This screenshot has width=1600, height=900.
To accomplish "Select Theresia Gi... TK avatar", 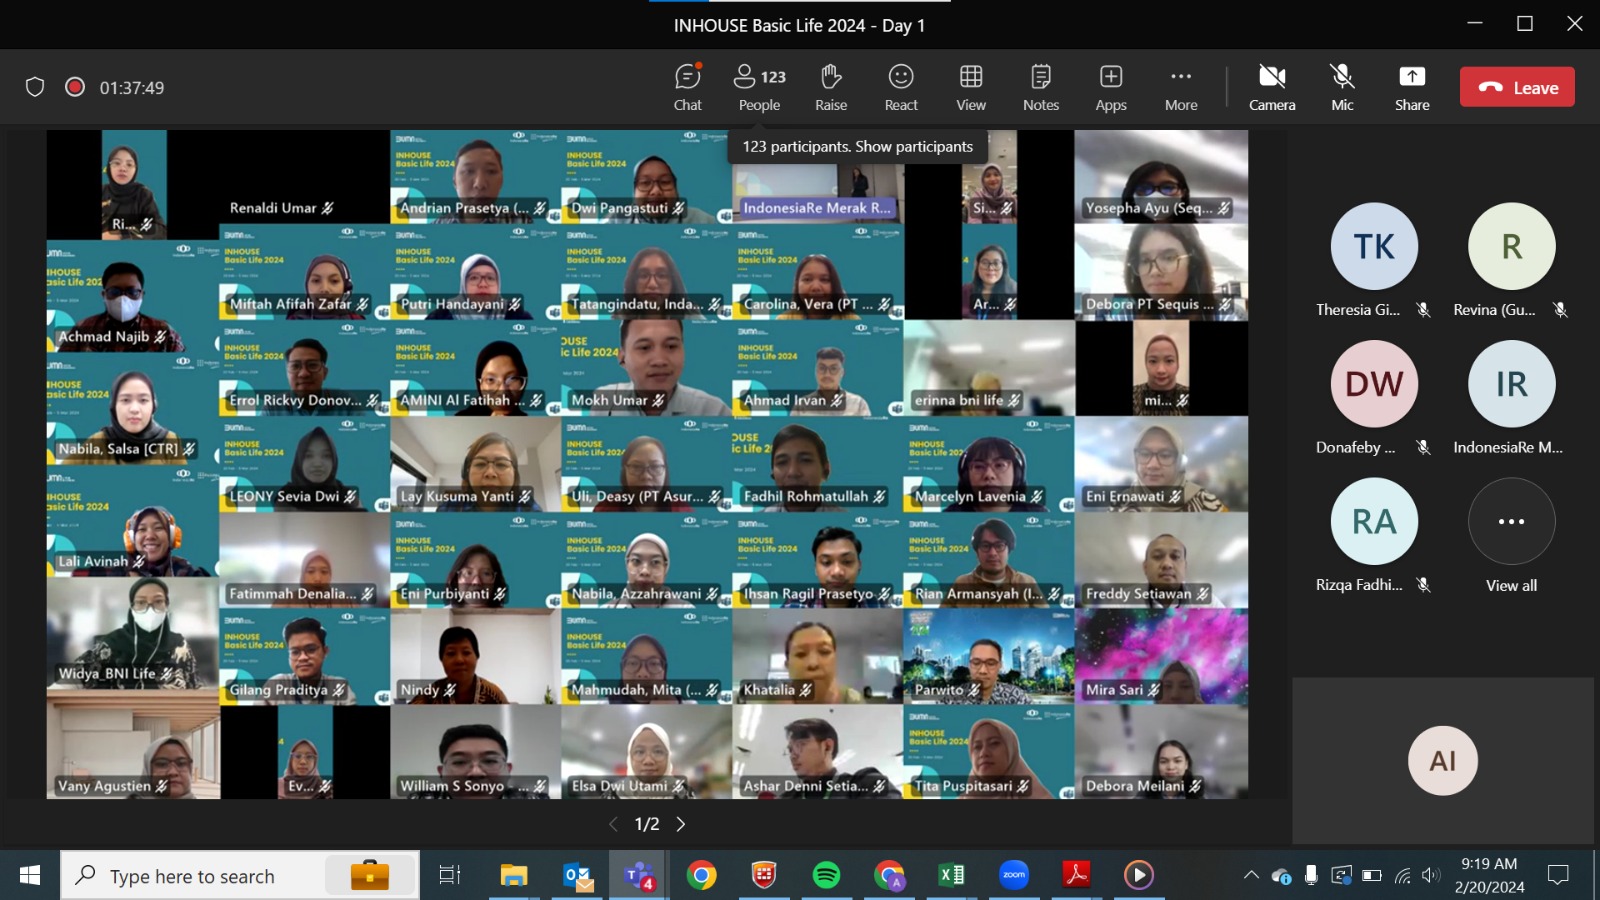I will [x=1374, y=247].
